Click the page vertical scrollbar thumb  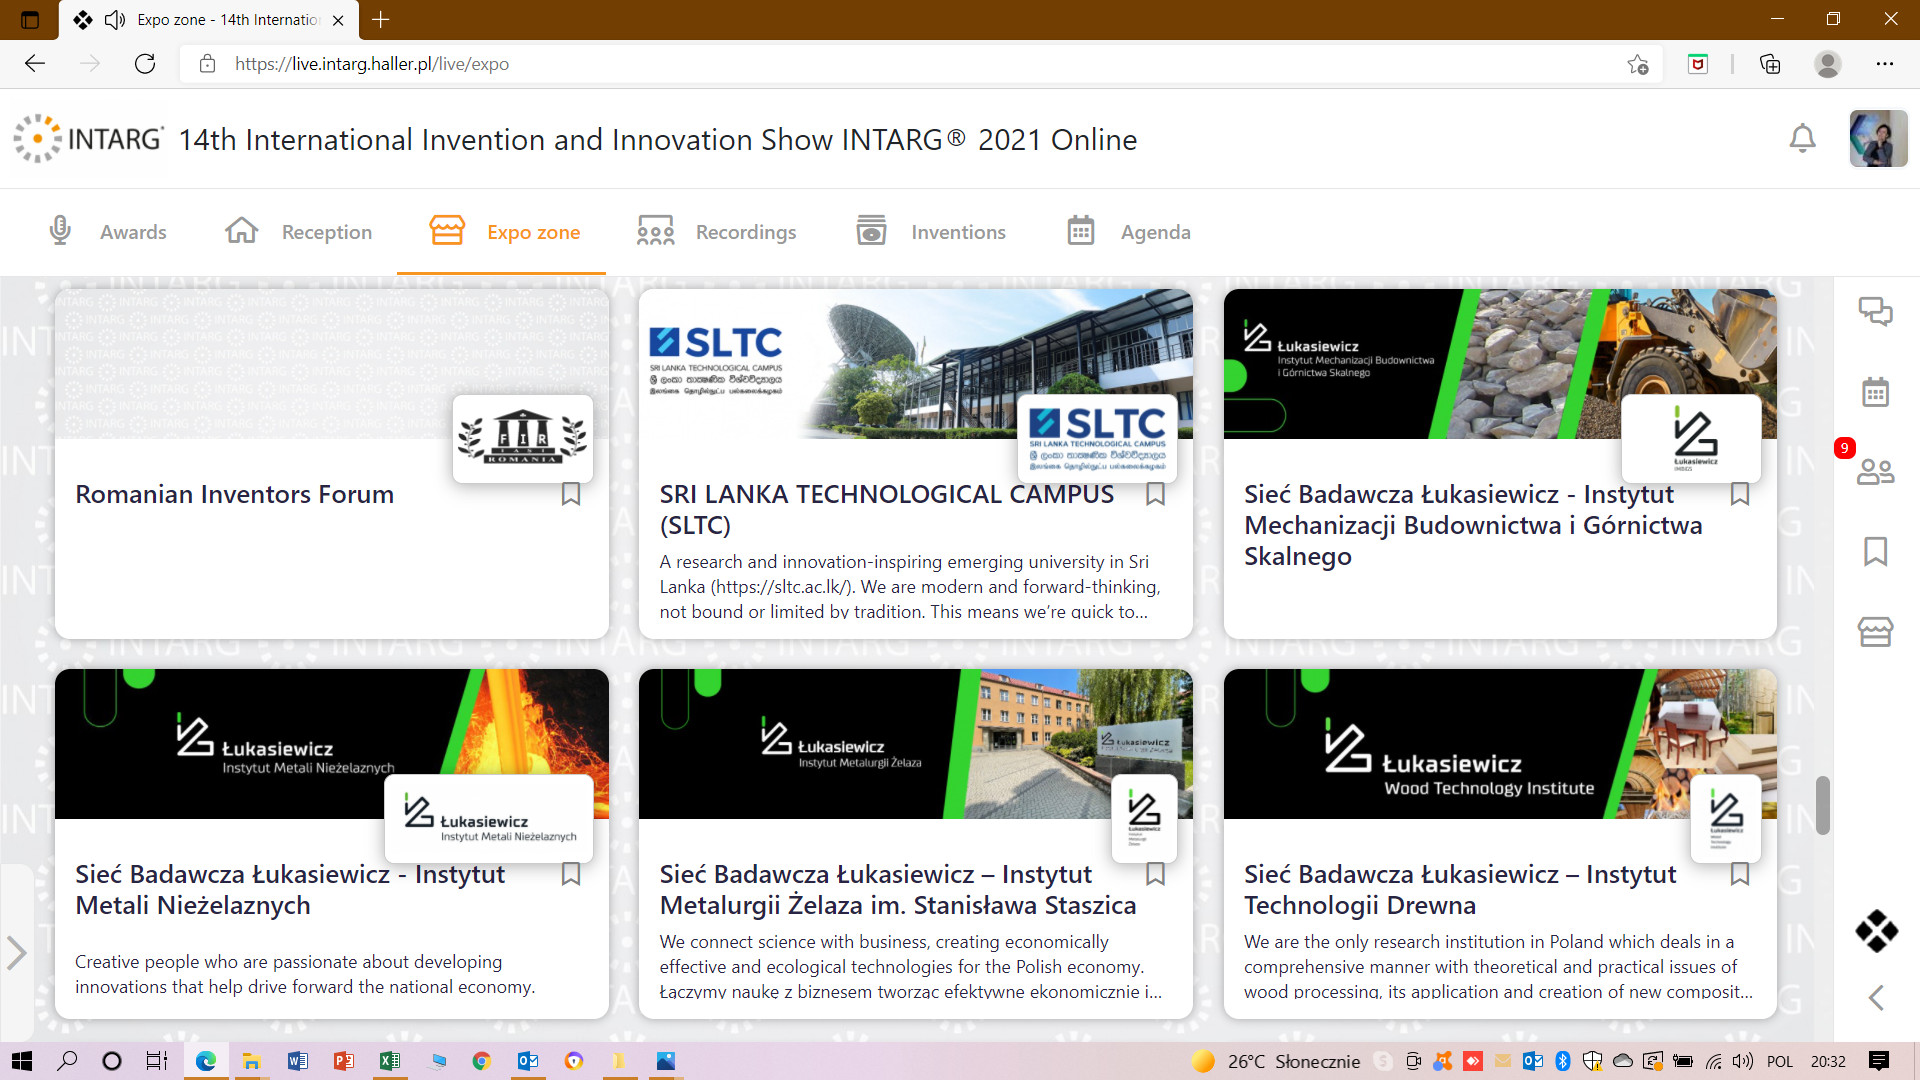click(x=1823, y=804)
